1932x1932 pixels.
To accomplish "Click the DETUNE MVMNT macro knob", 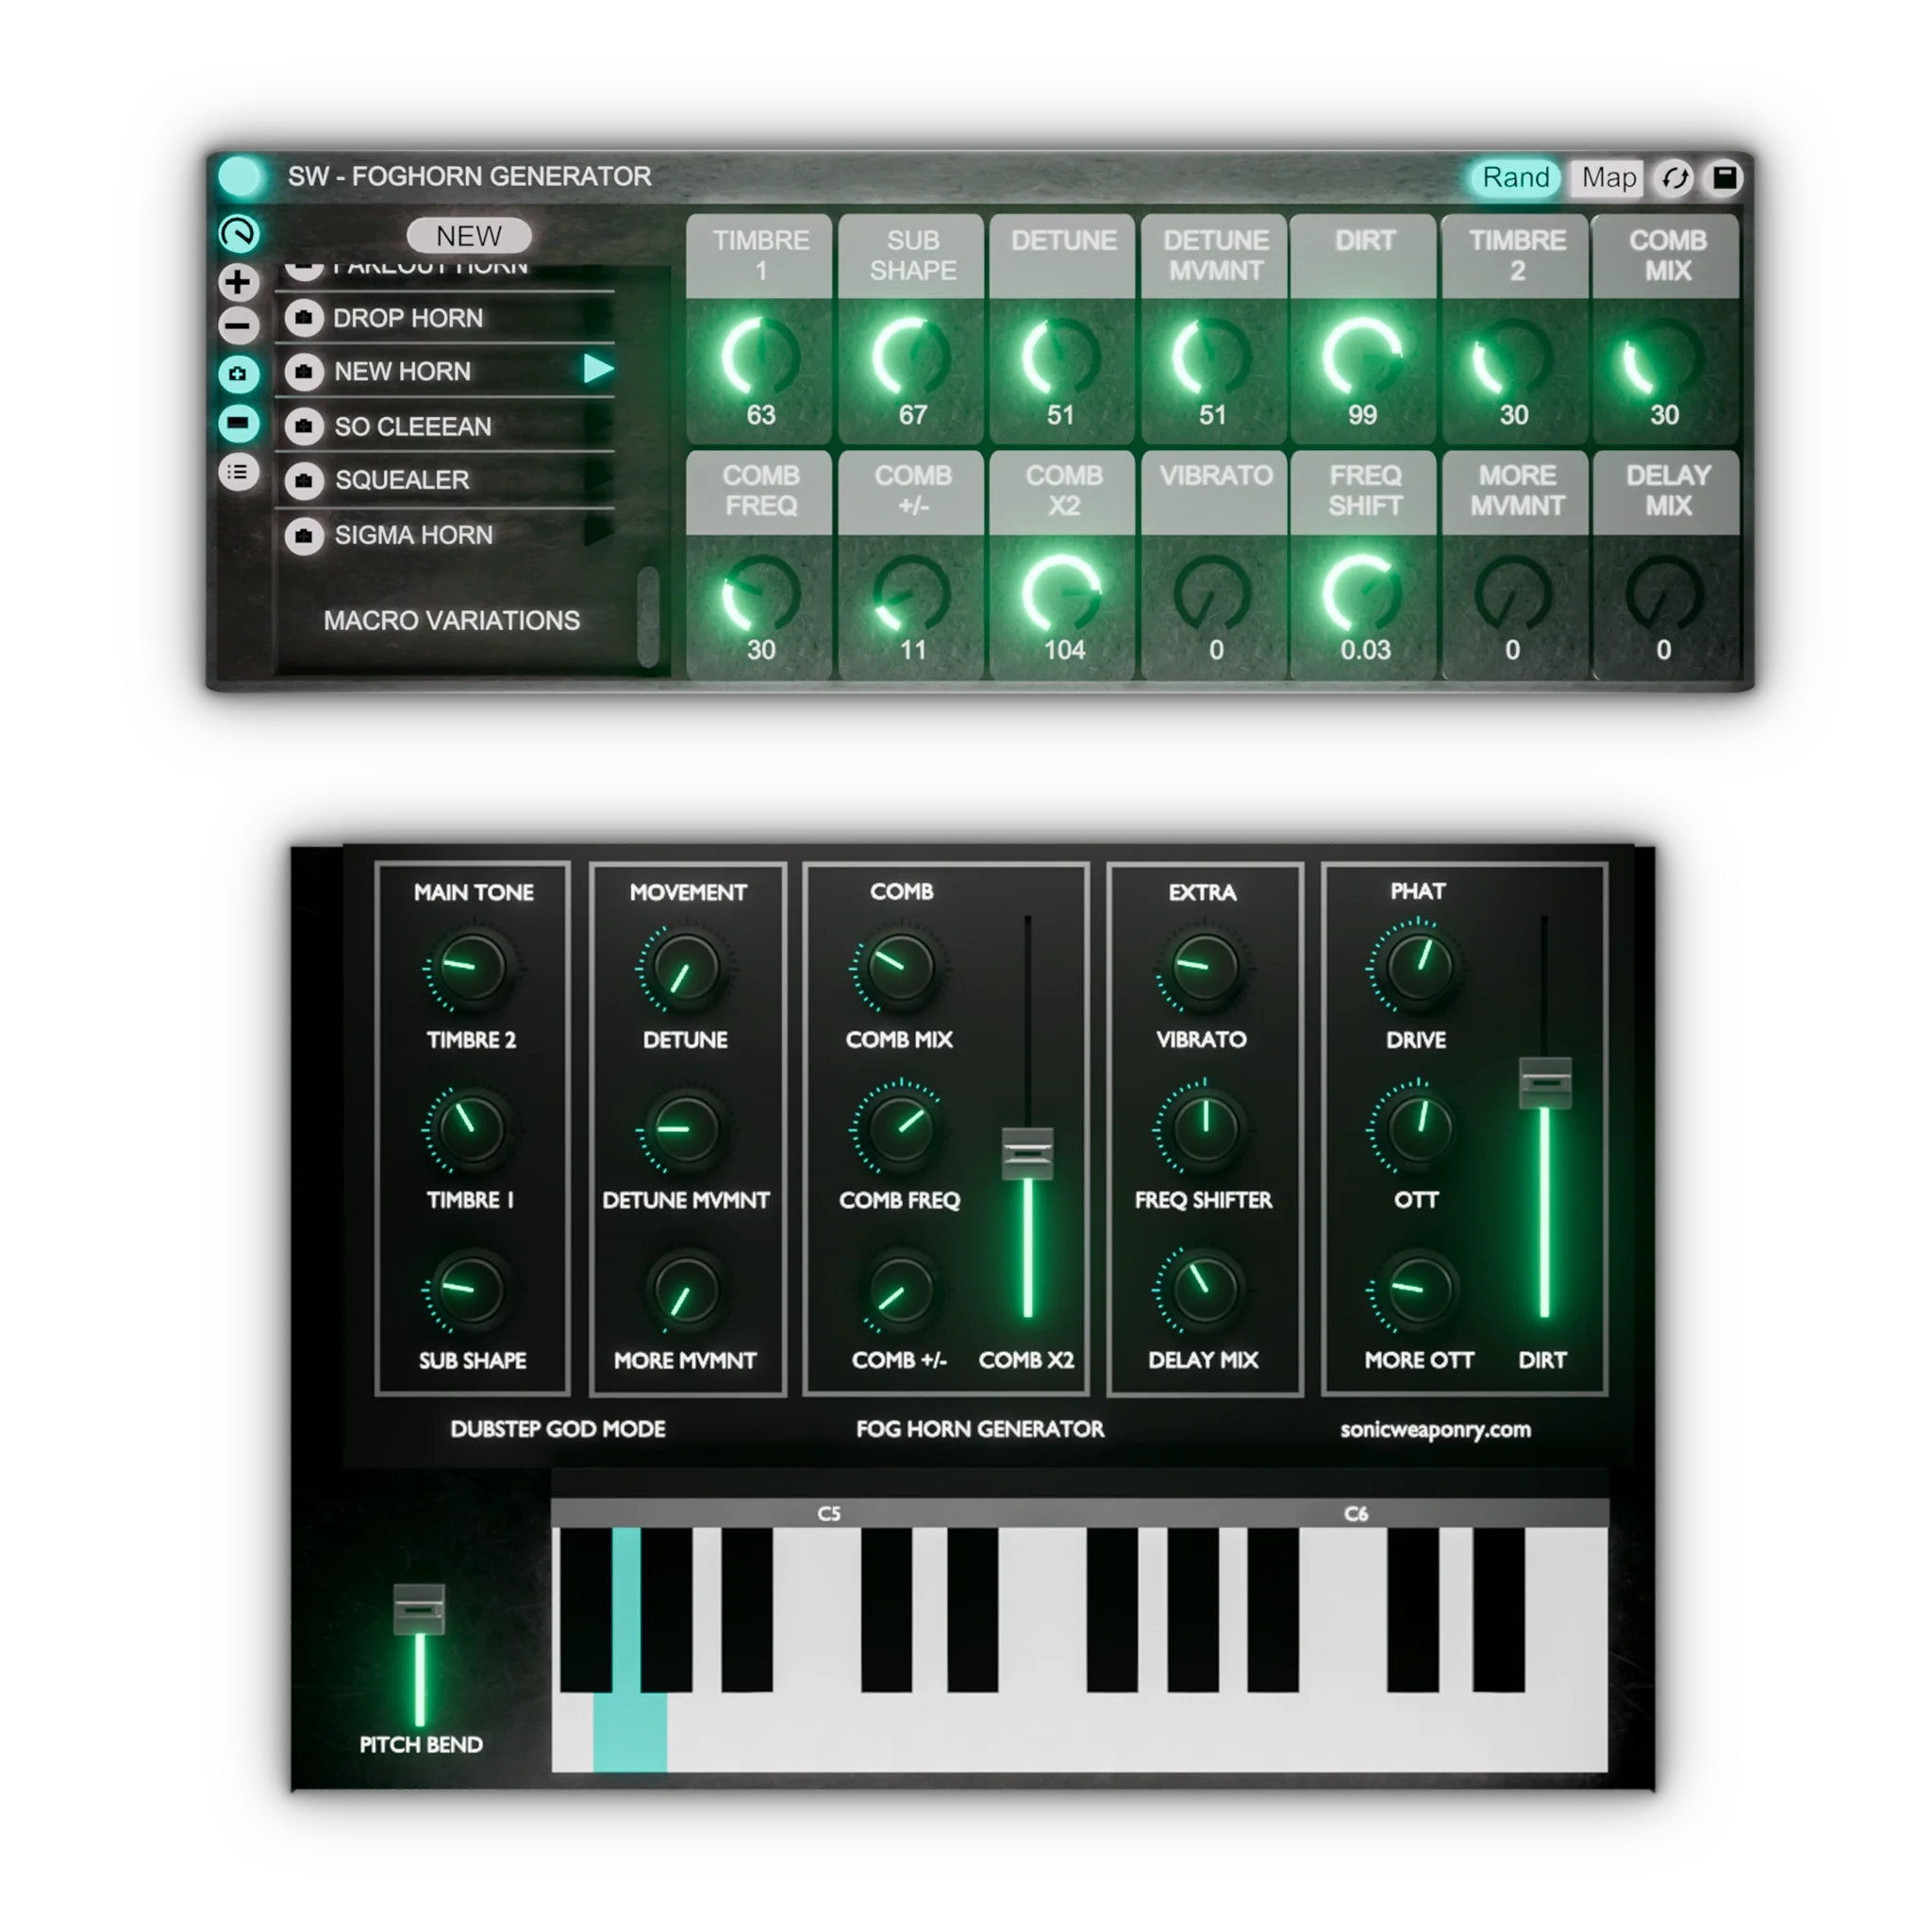I will click(x=1212, y=357).
